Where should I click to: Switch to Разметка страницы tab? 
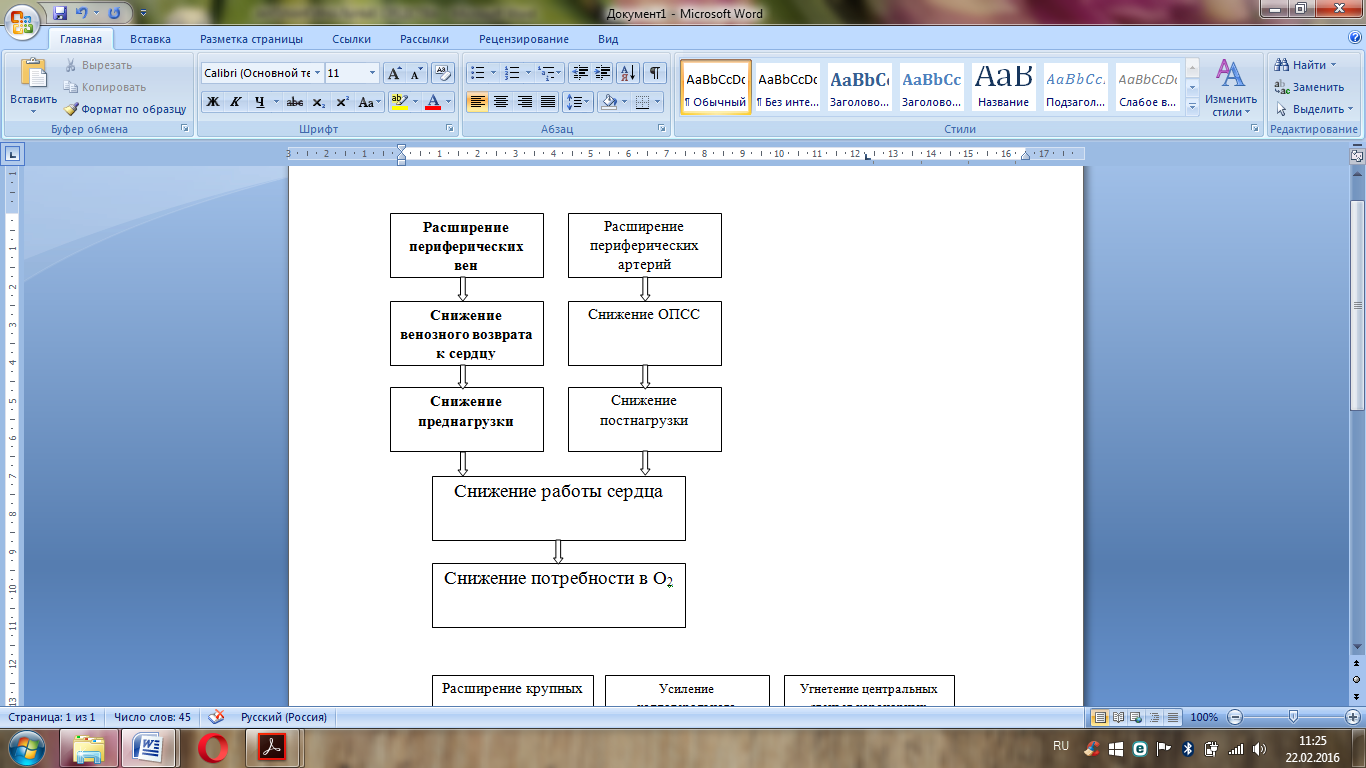(251, 39)
